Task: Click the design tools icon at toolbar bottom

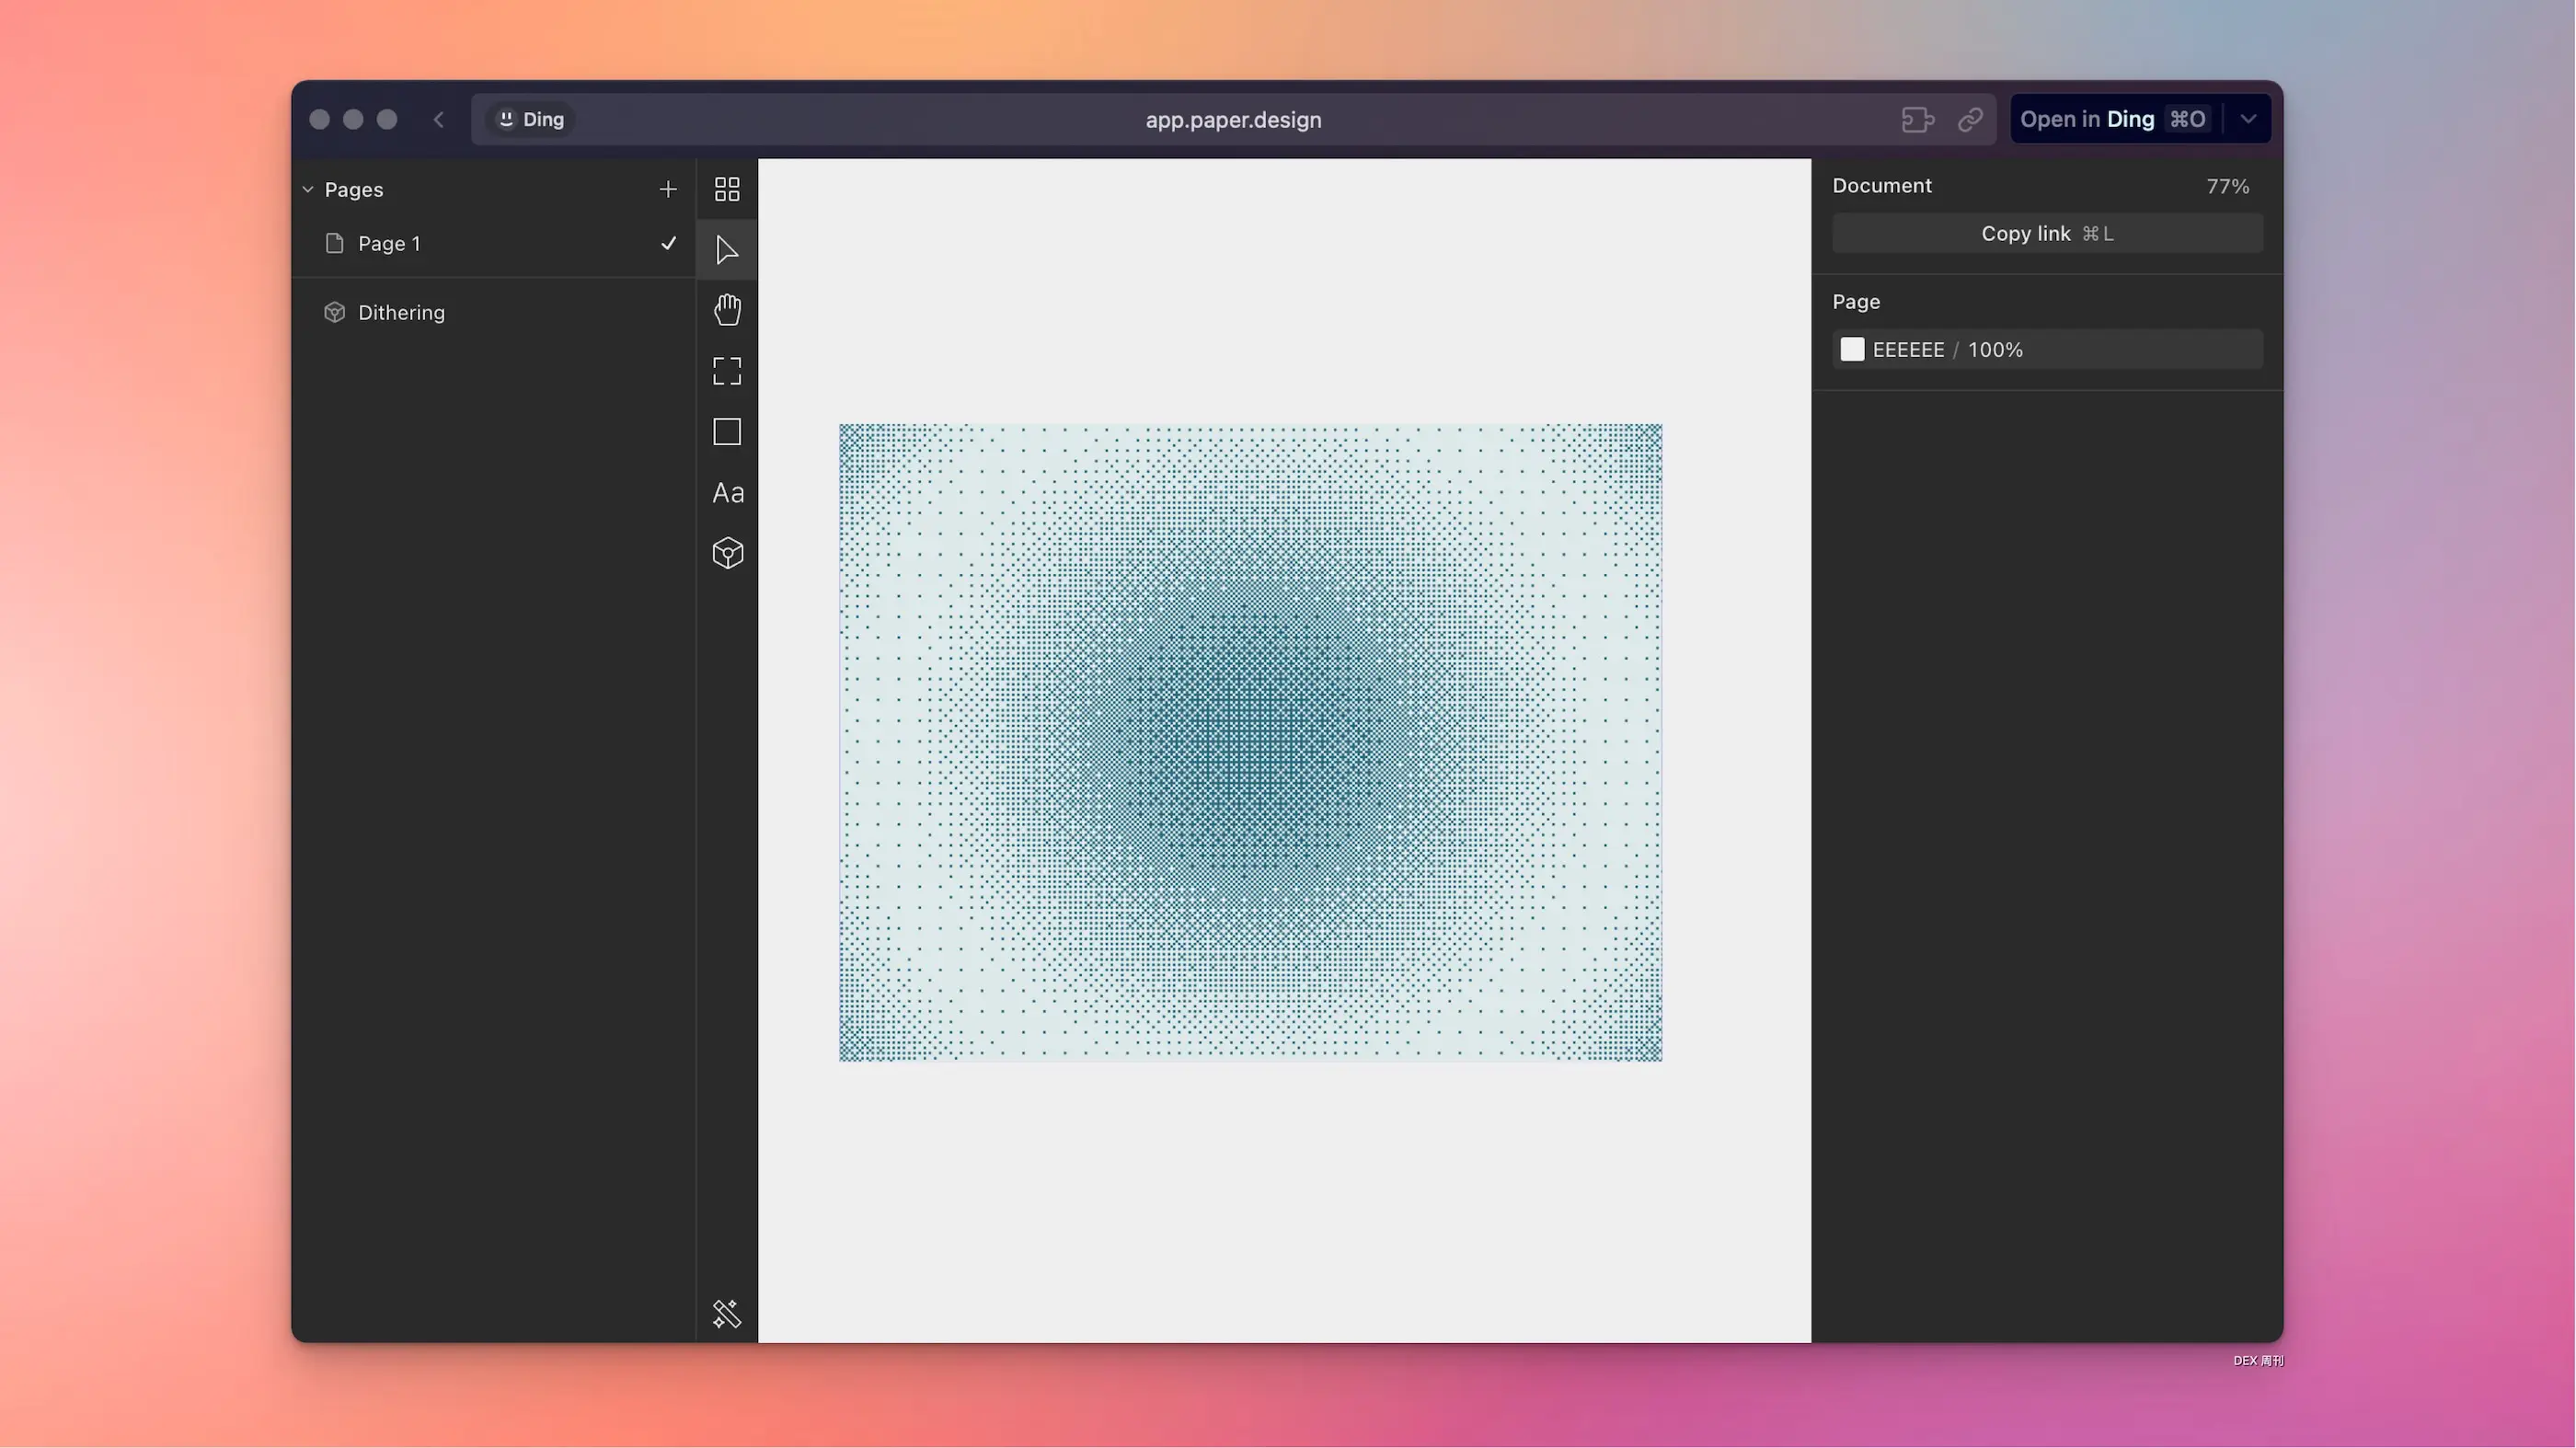Action: point(727,1313)
